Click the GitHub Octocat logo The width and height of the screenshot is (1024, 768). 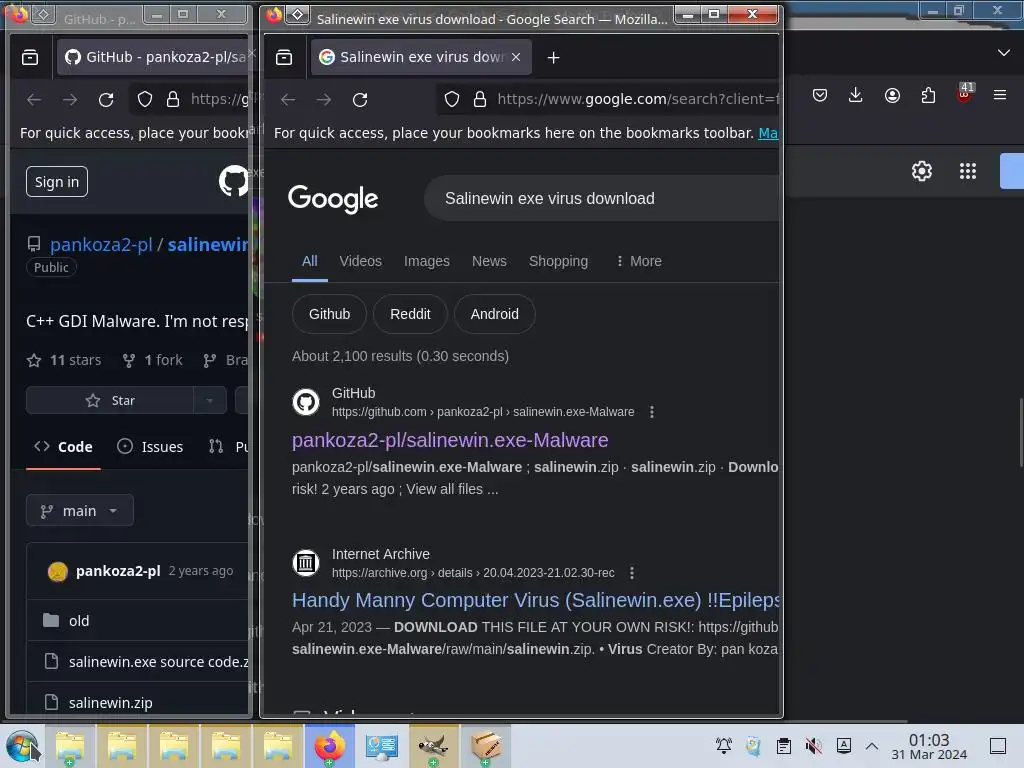tap(233, 181)
